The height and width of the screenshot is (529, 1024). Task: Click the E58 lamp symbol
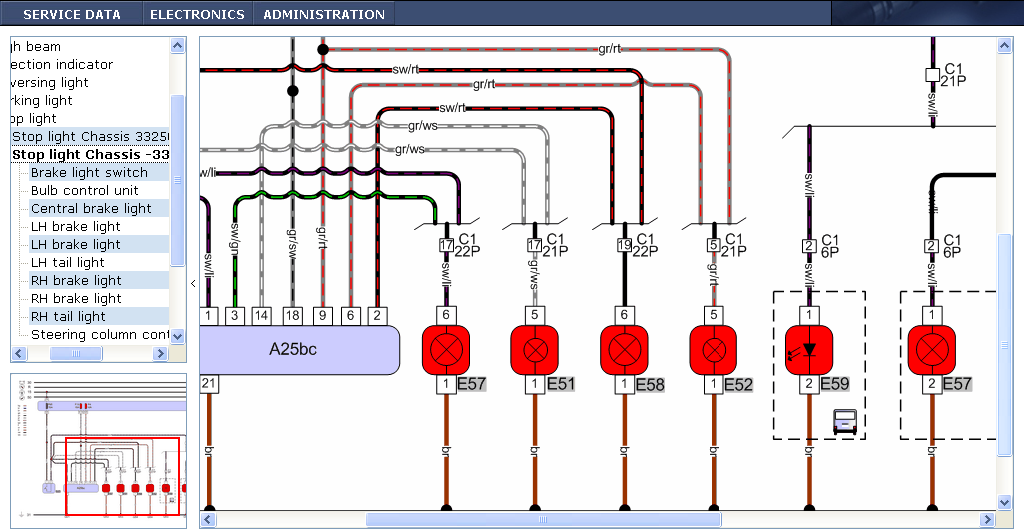[x=624, y=350]
